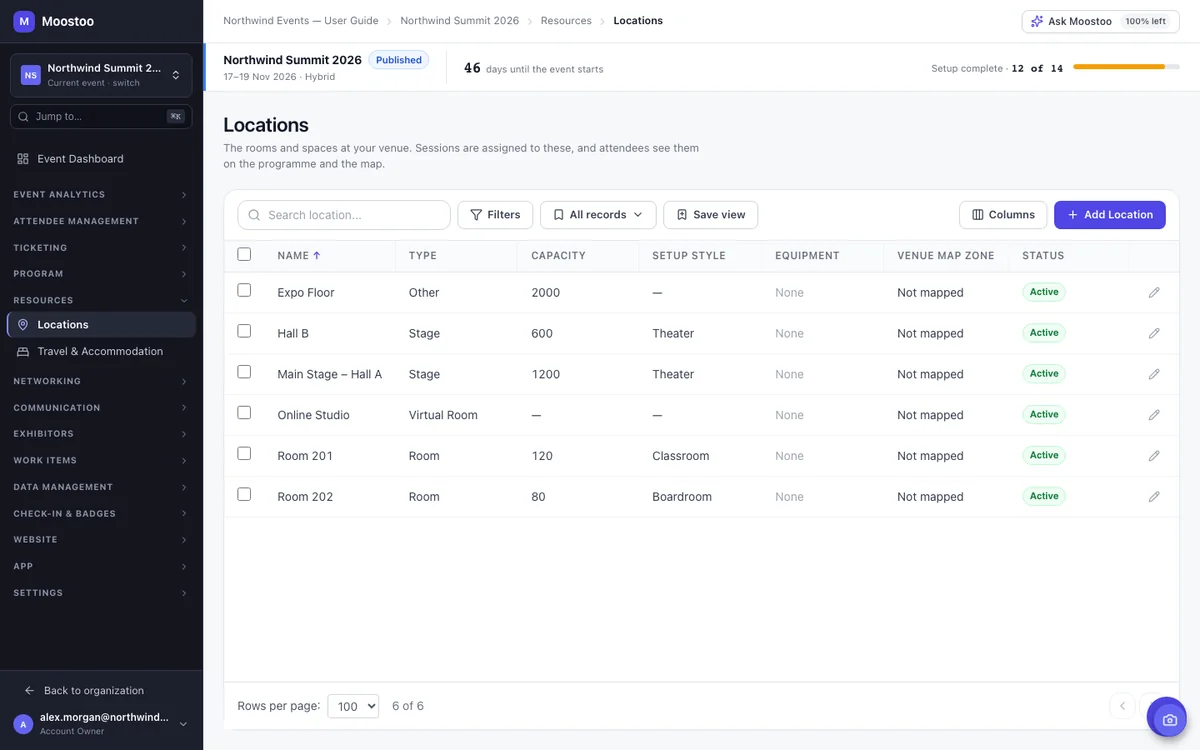This screenshot has width=1200, height=750.
Task: Expand the Work Items section
Action: click(x=101, y=461)
